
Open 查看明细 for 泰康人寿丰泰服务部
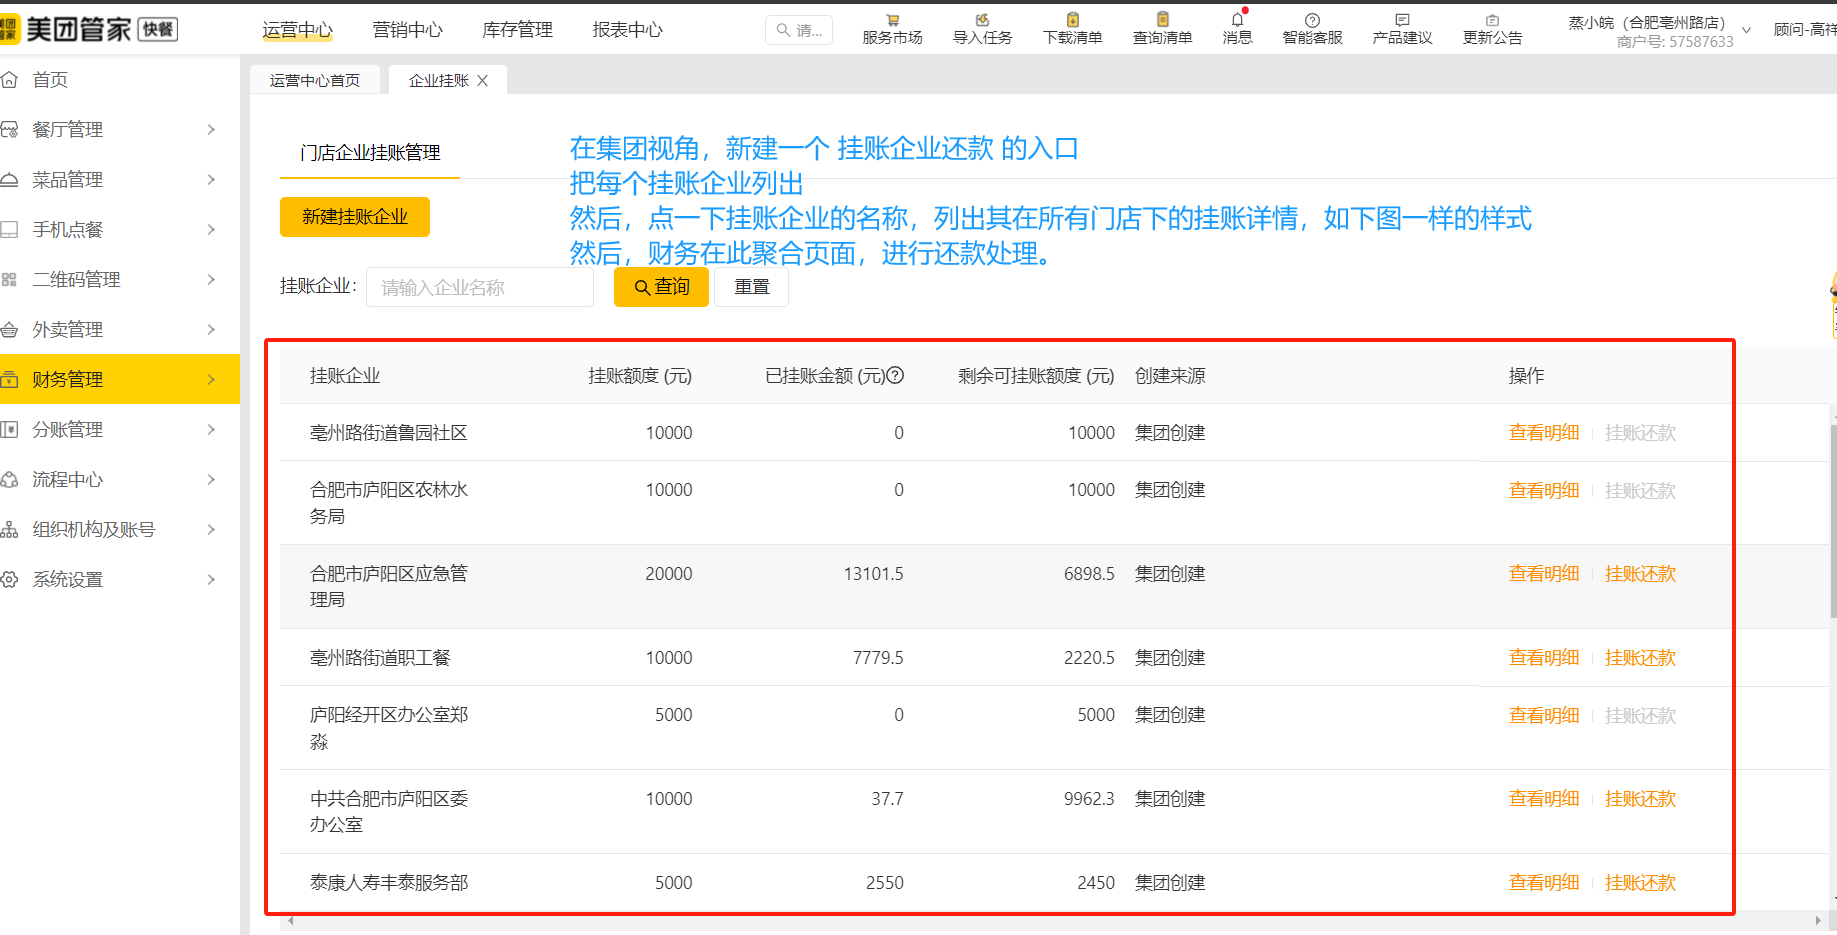[1543, 882]
